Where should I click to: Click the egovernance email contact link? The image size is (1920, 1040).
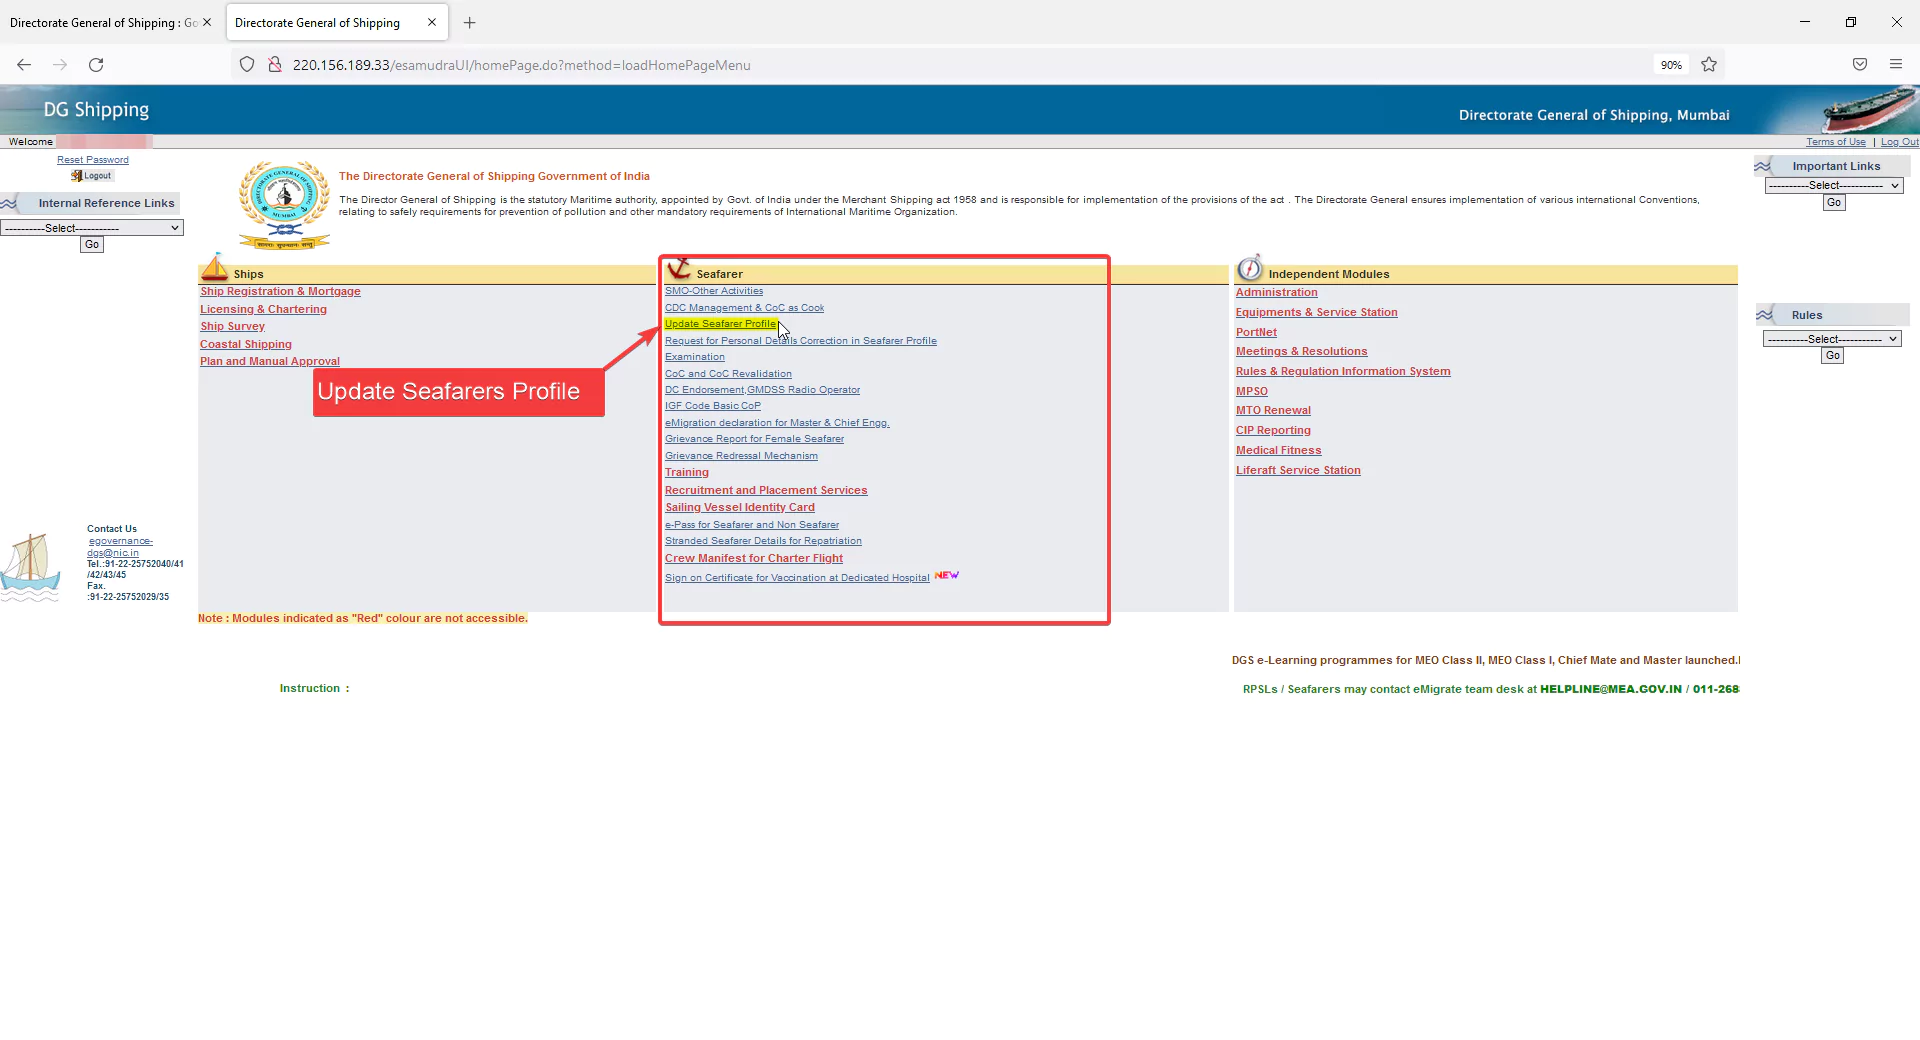120,547
